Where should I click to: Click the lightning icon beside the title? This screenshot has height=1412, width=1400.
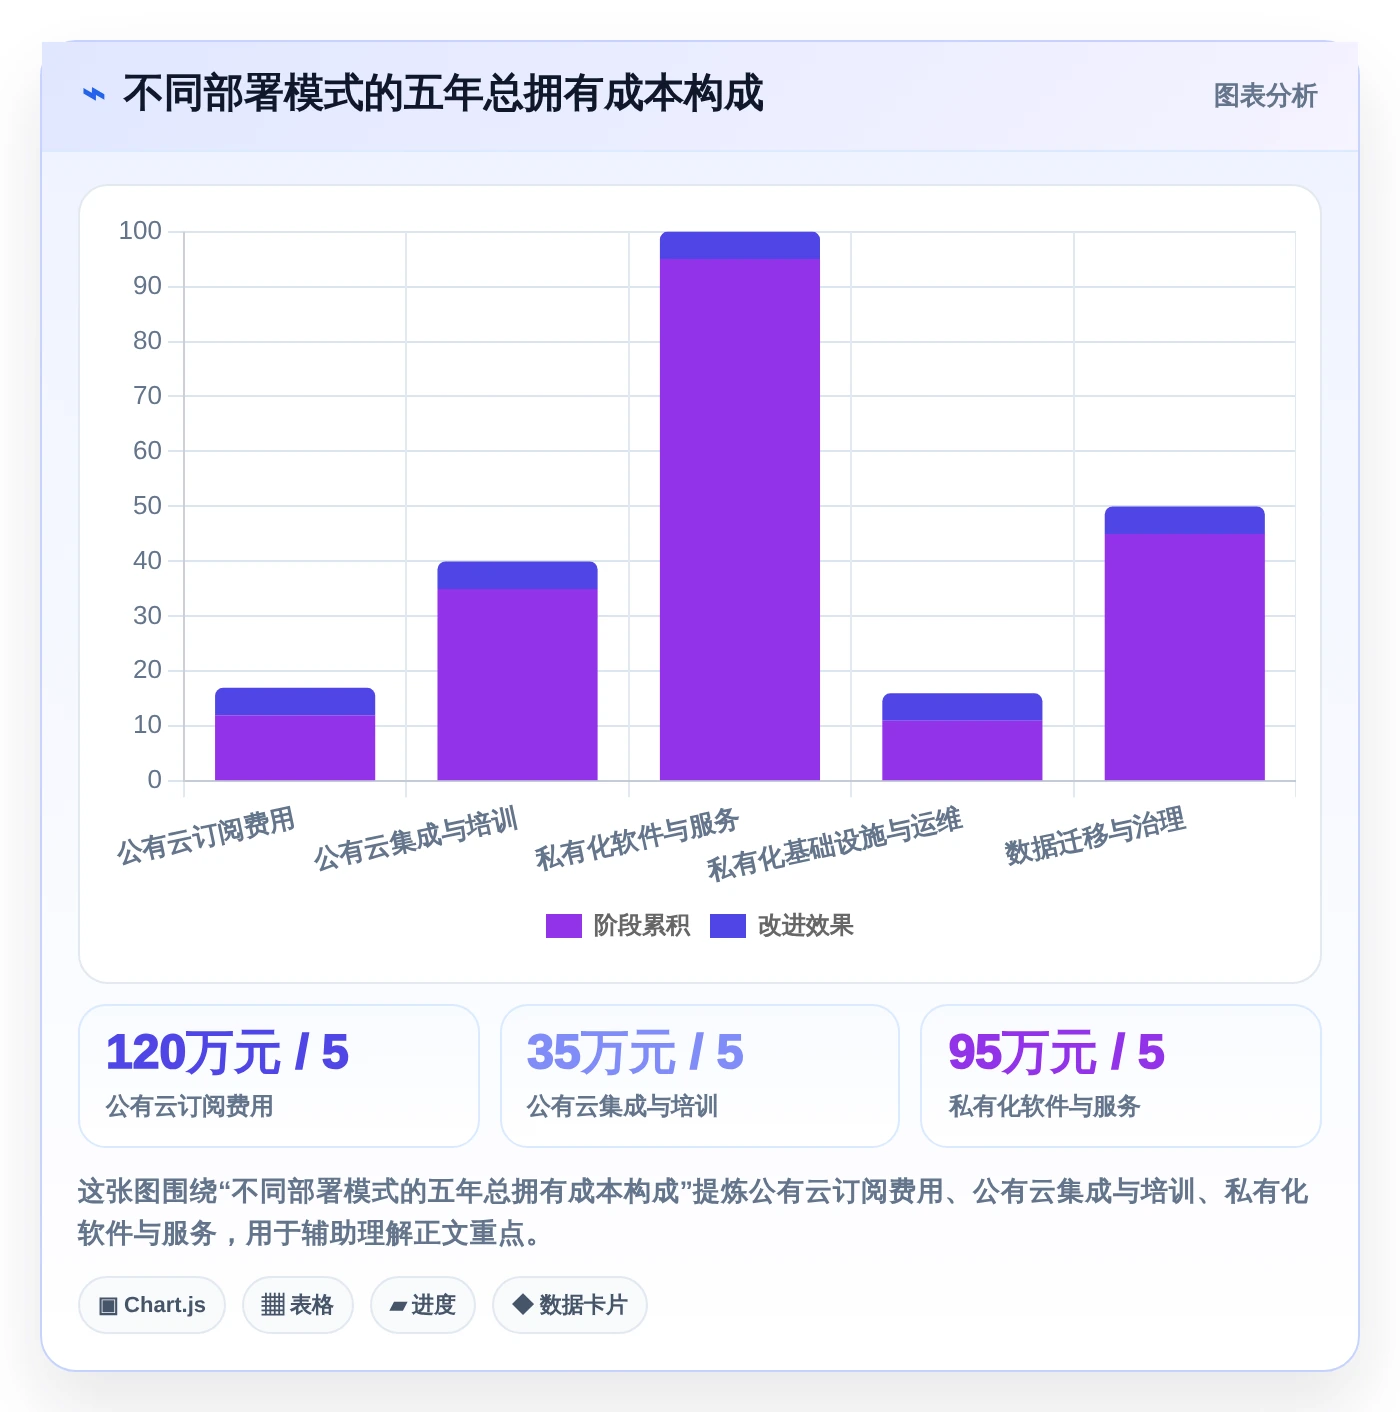point(94,95)
